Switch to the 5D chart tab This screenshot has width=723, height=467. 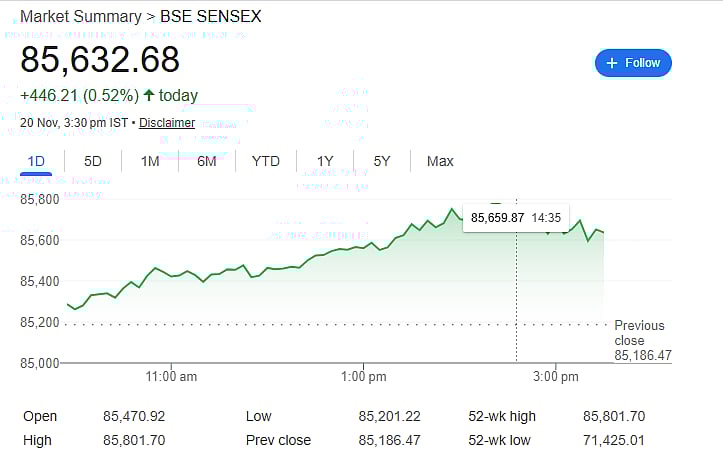[x=93, y=161]
